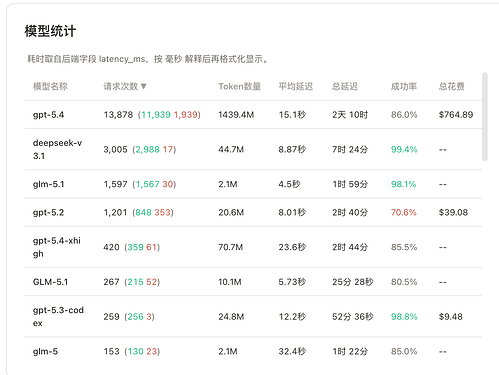The height and width of the screenshot is (375, 499).
Task: Click the 3,005 request count
Action: click(x=115, y=149)
